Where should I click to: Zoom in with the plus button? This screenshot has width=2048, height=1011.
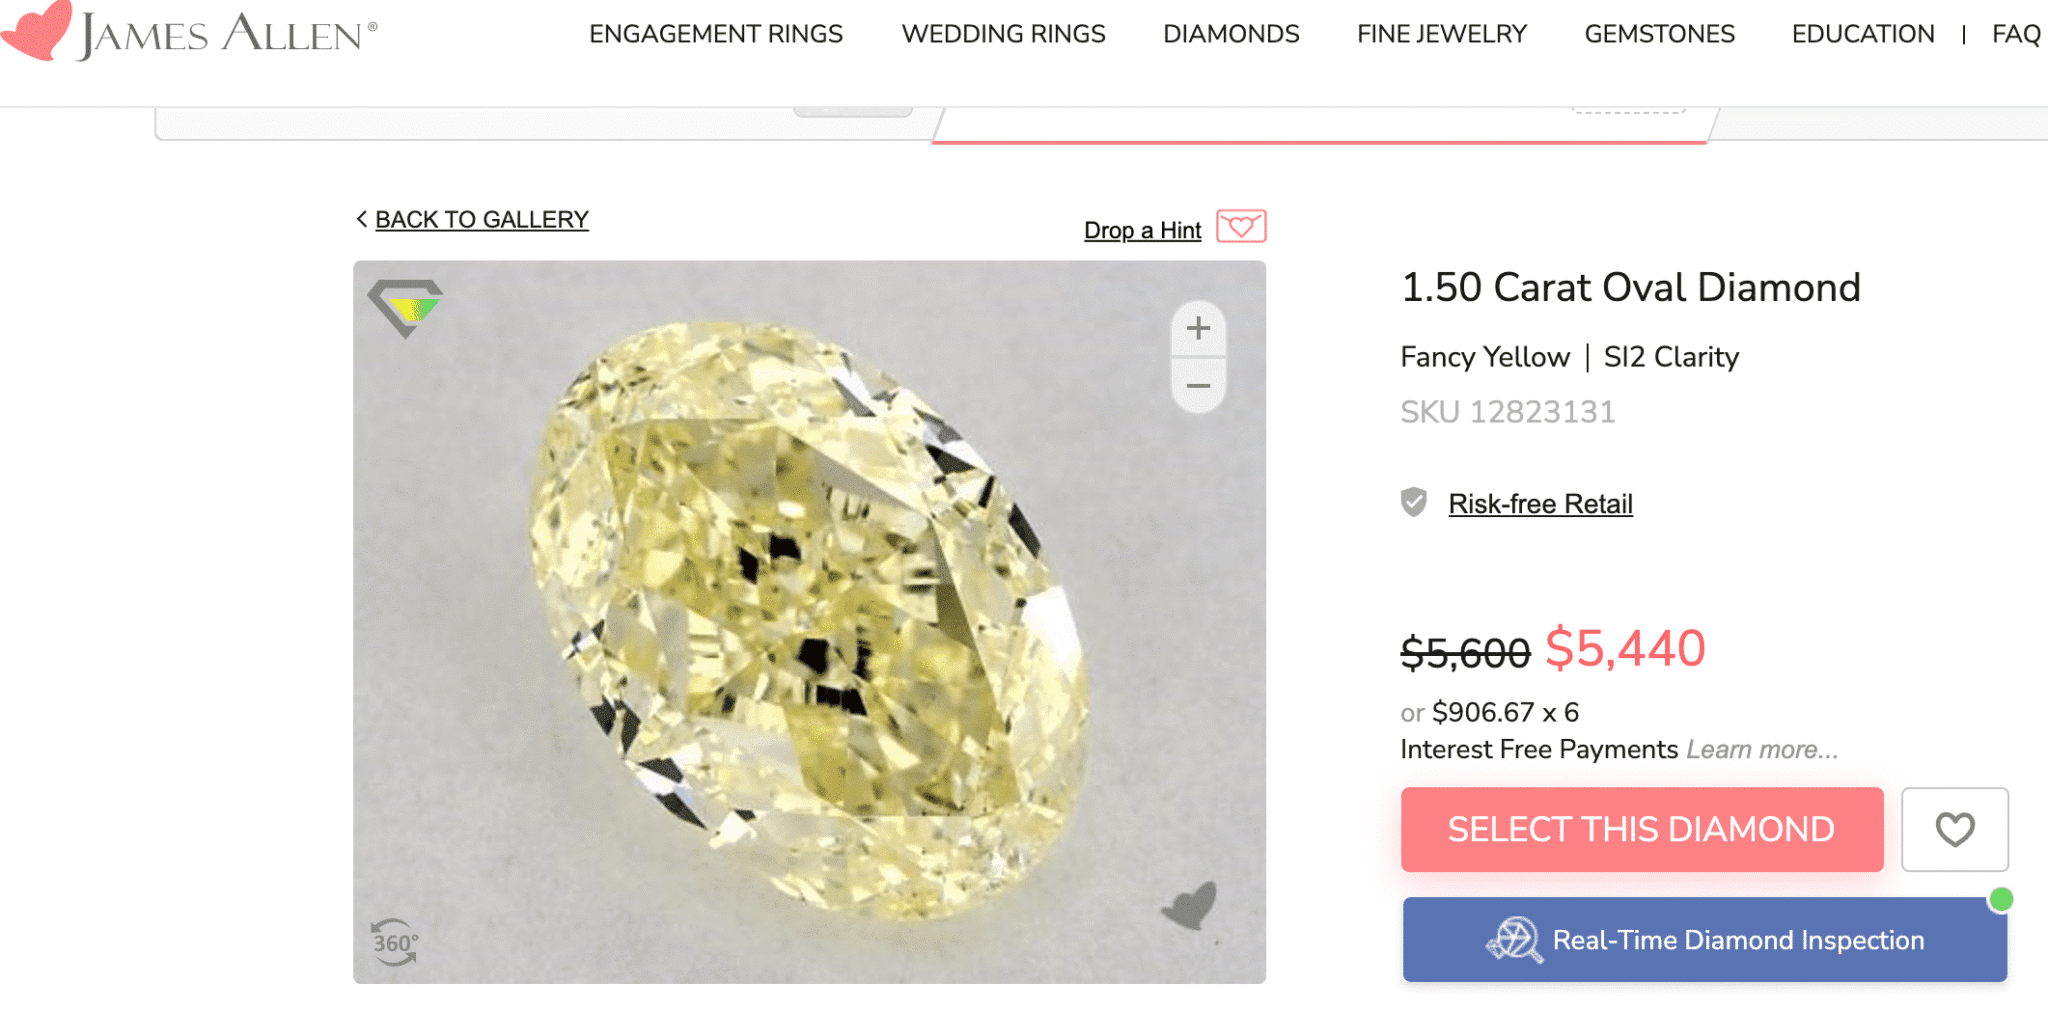coord(1198,328)
